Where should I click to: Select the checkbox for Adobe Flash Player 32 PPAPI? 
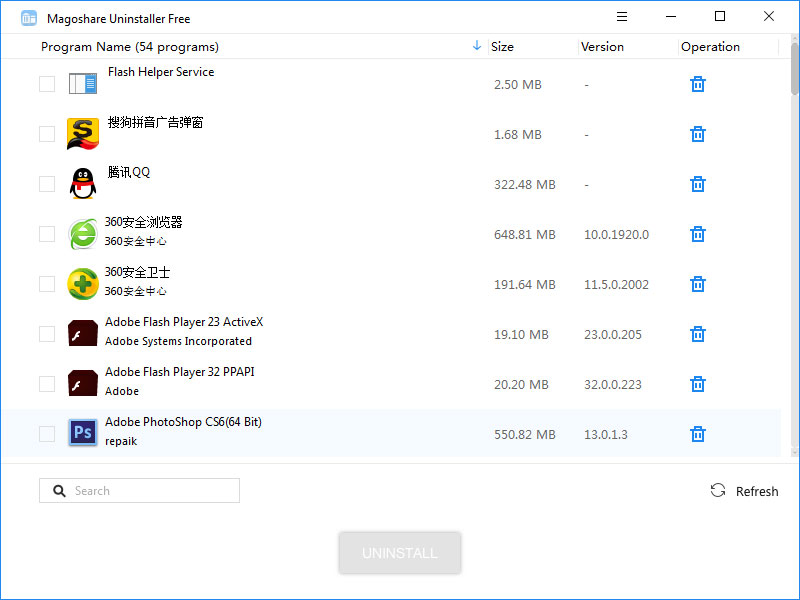(46, 383)
